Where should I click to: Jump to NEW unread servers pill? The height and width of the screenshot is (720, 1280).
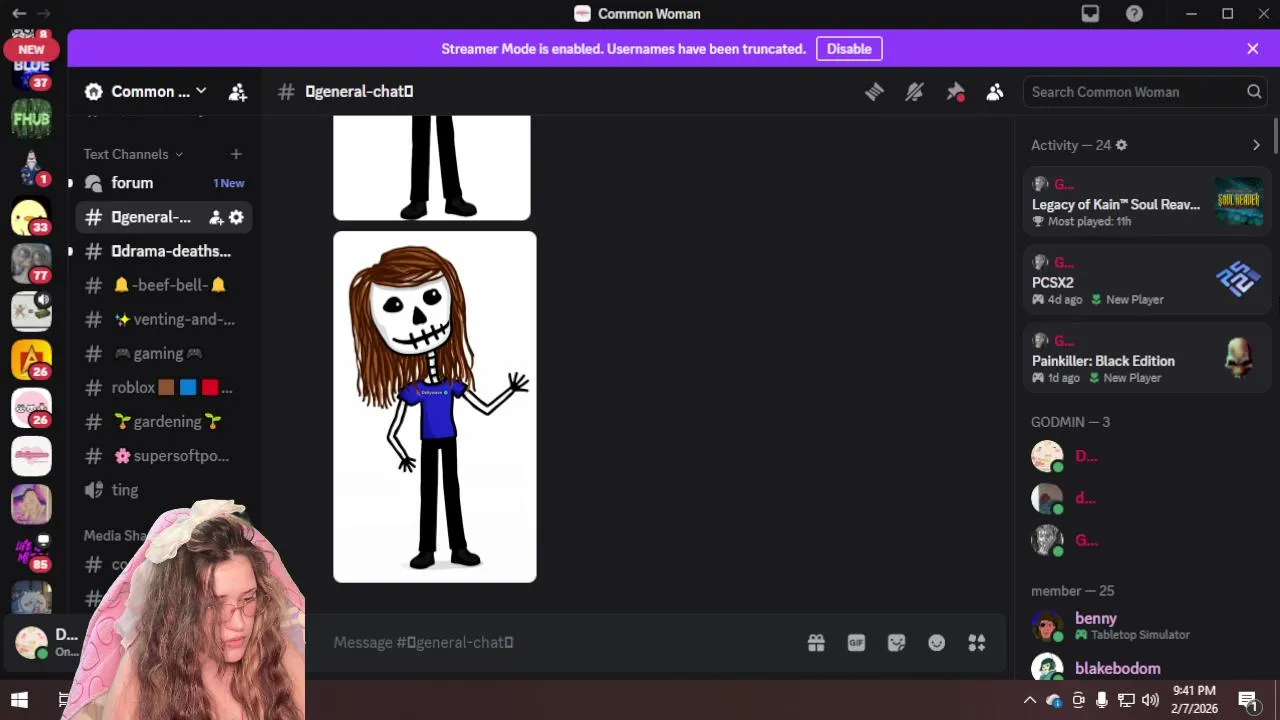tap(31, 49)
